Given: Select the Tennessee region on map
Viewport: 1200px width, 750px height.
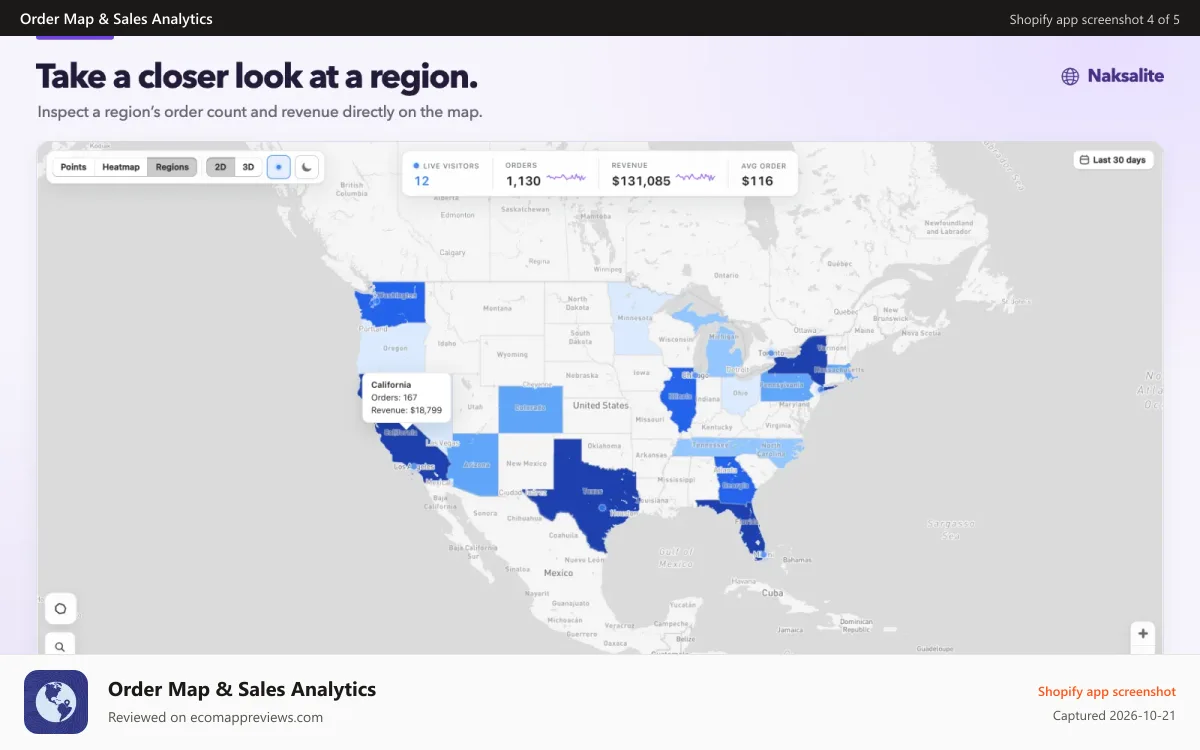Looking at the screenshot, I should coord(710,446).
